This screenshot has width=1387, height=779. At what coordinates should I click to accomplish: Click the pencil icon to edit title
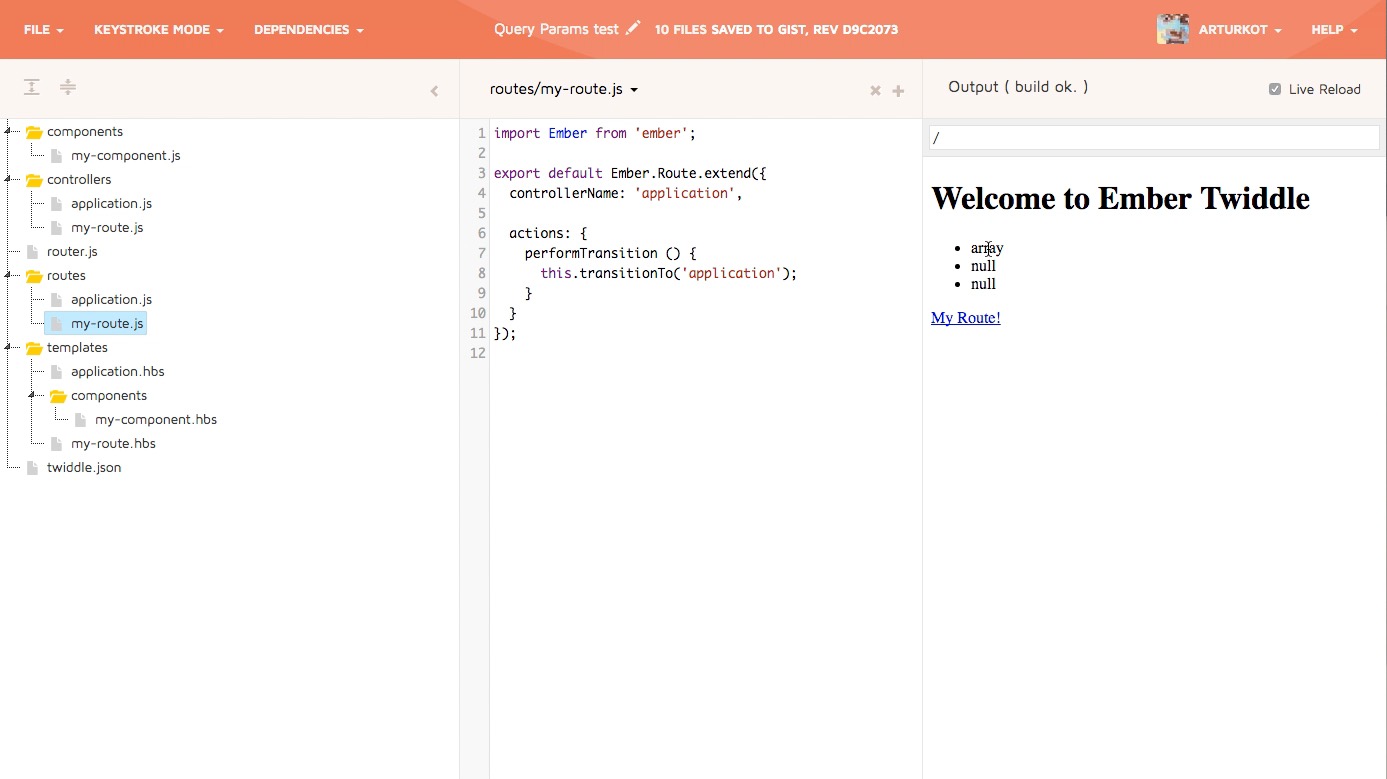pos(633,29)
